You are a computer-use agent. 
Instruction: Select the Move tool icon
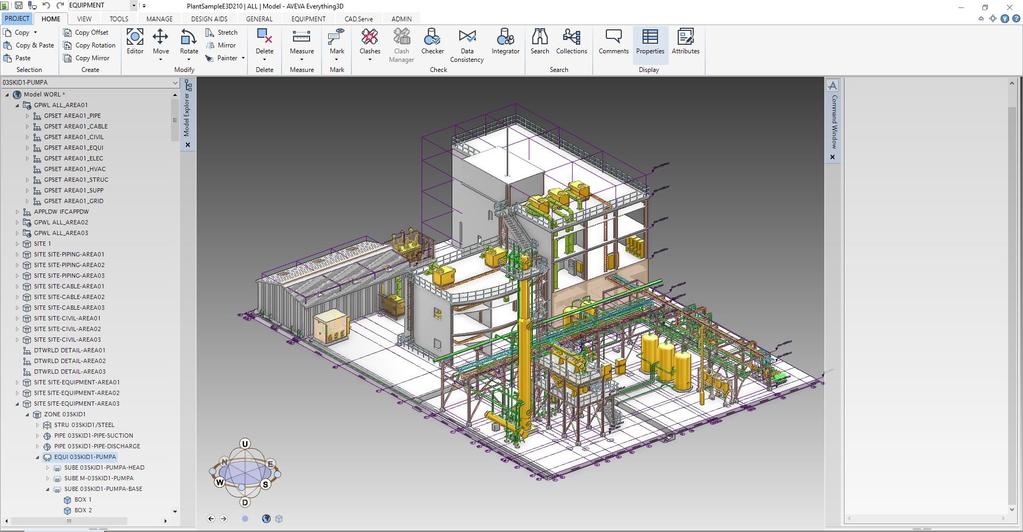pos(160,37)
